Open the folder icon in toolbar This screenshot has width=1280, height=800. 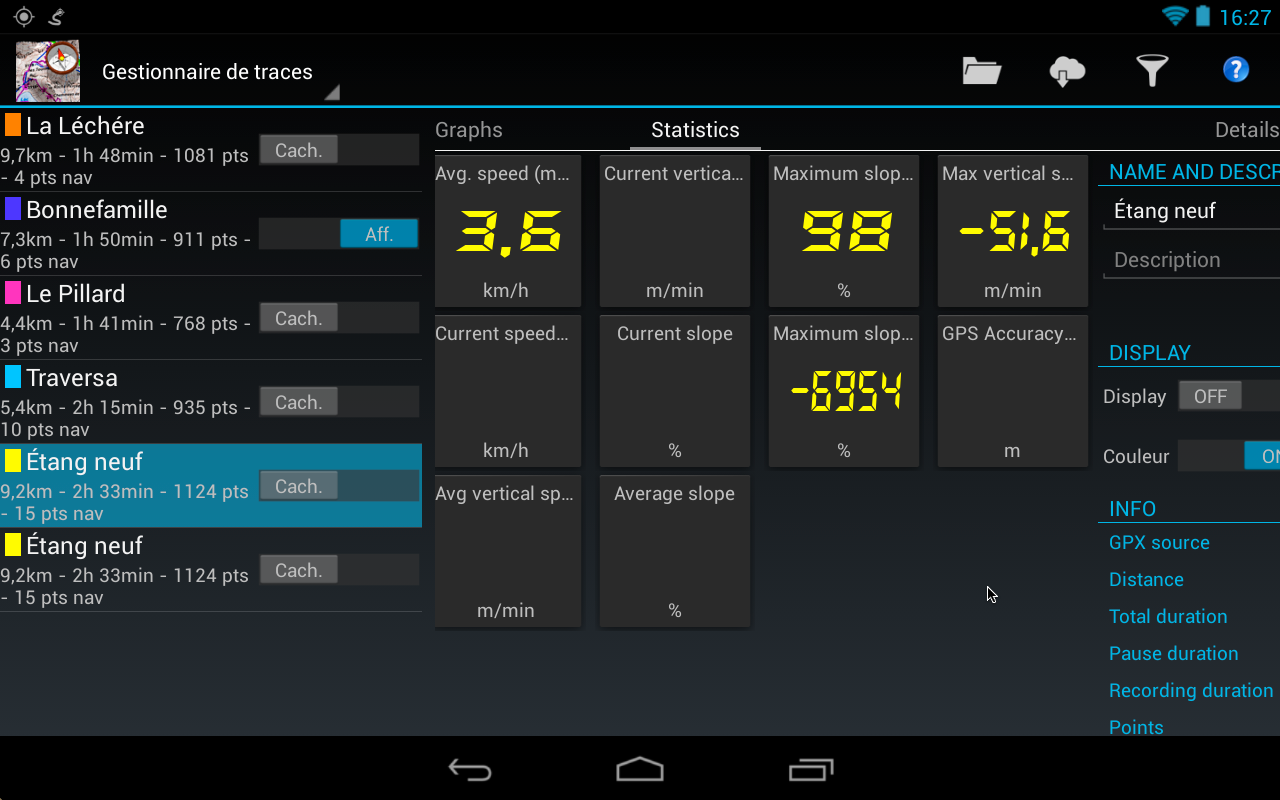[x=981, y=71]
